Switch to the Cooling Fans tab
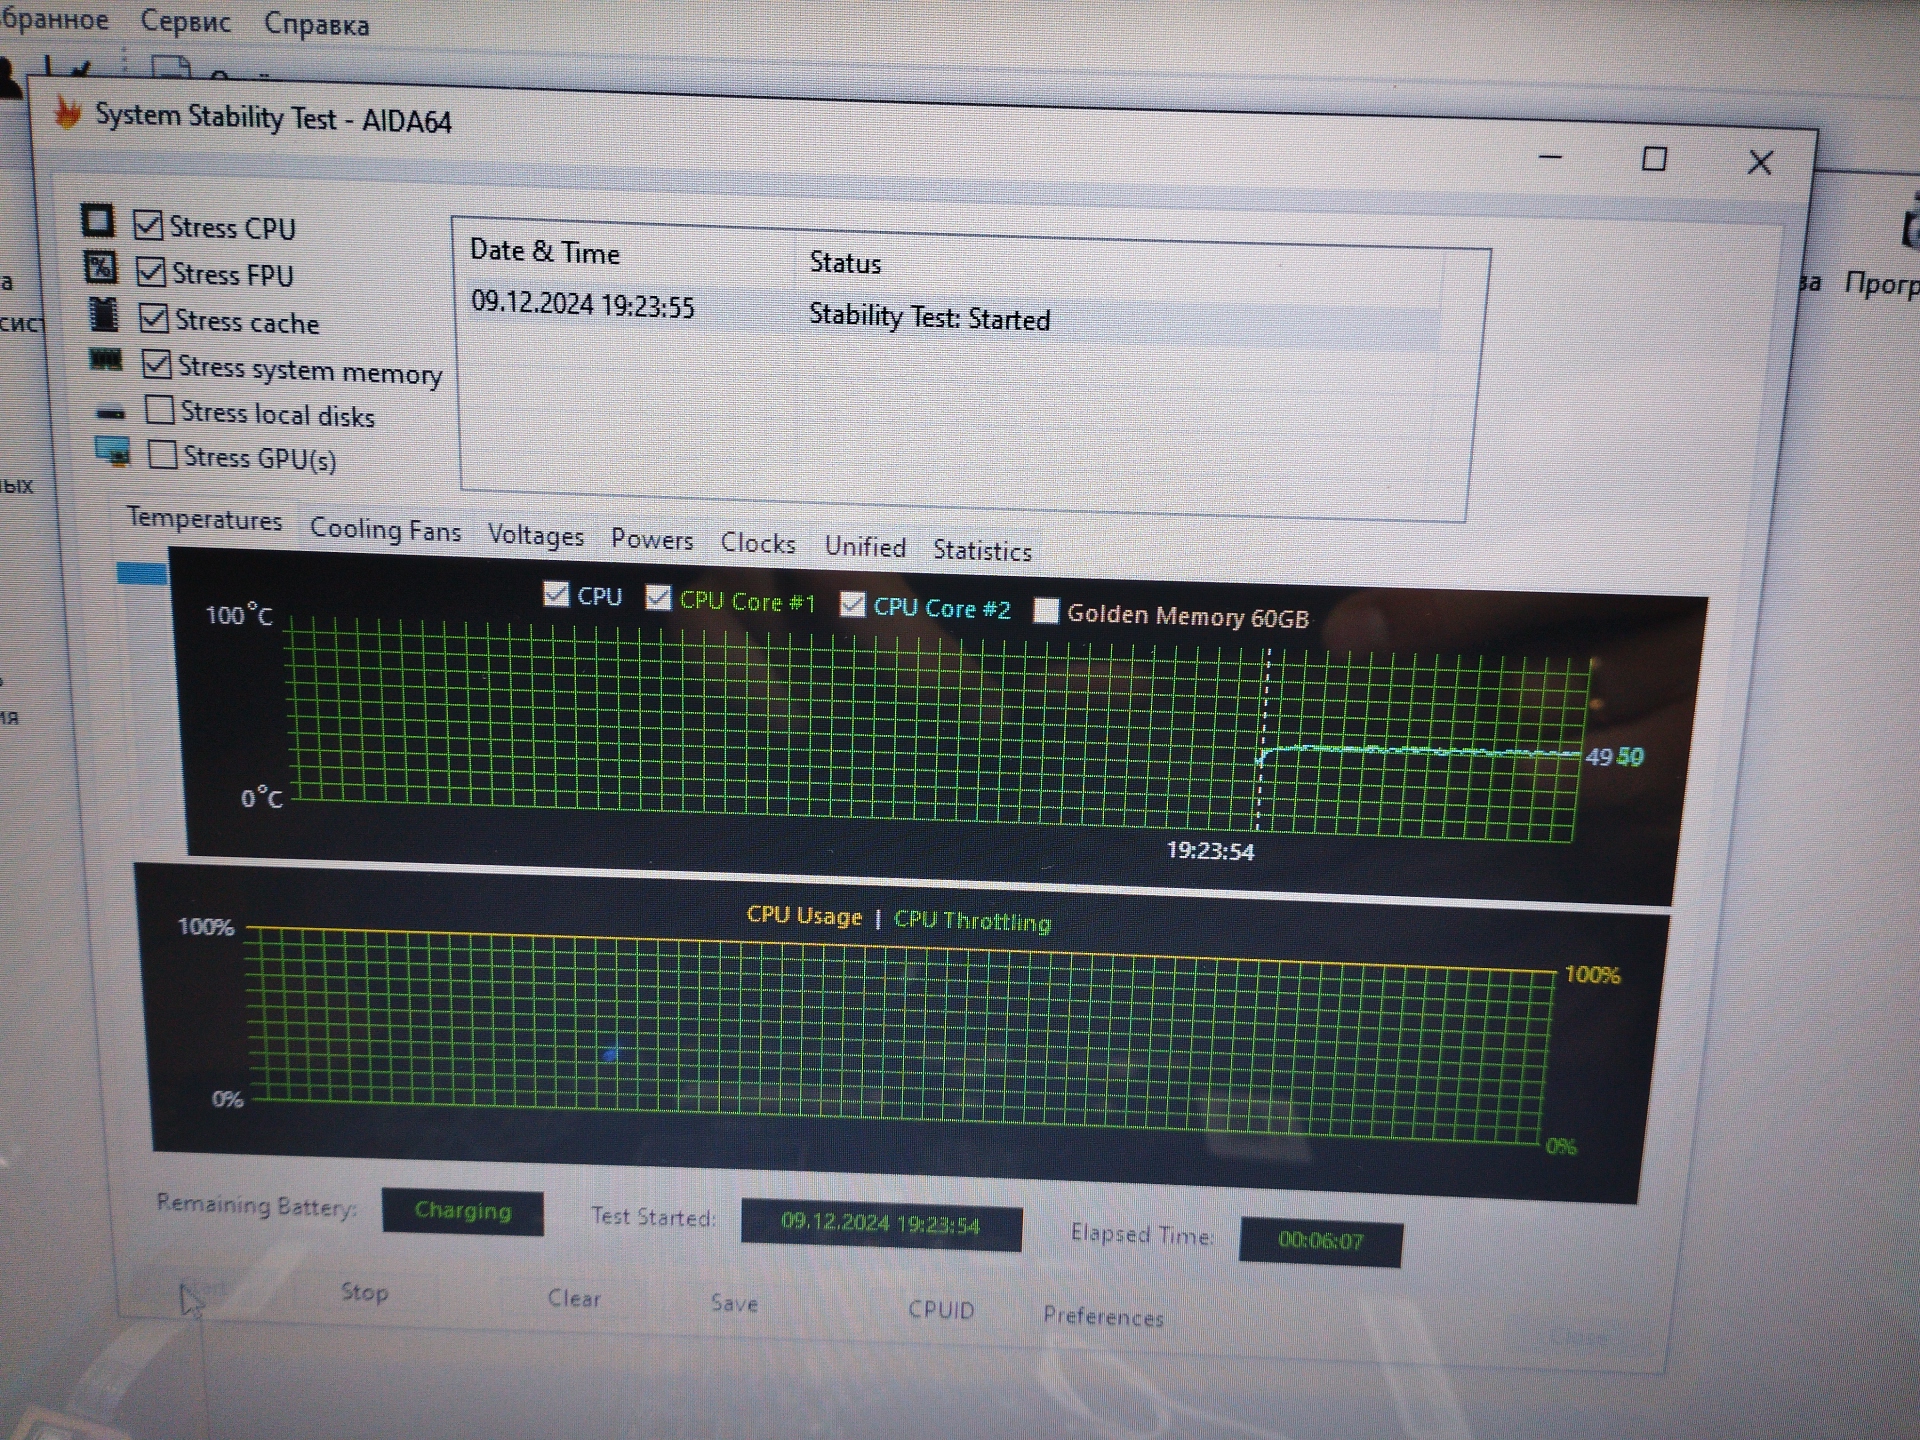This screenshot has width=1920, height=1440. (386, 530)
